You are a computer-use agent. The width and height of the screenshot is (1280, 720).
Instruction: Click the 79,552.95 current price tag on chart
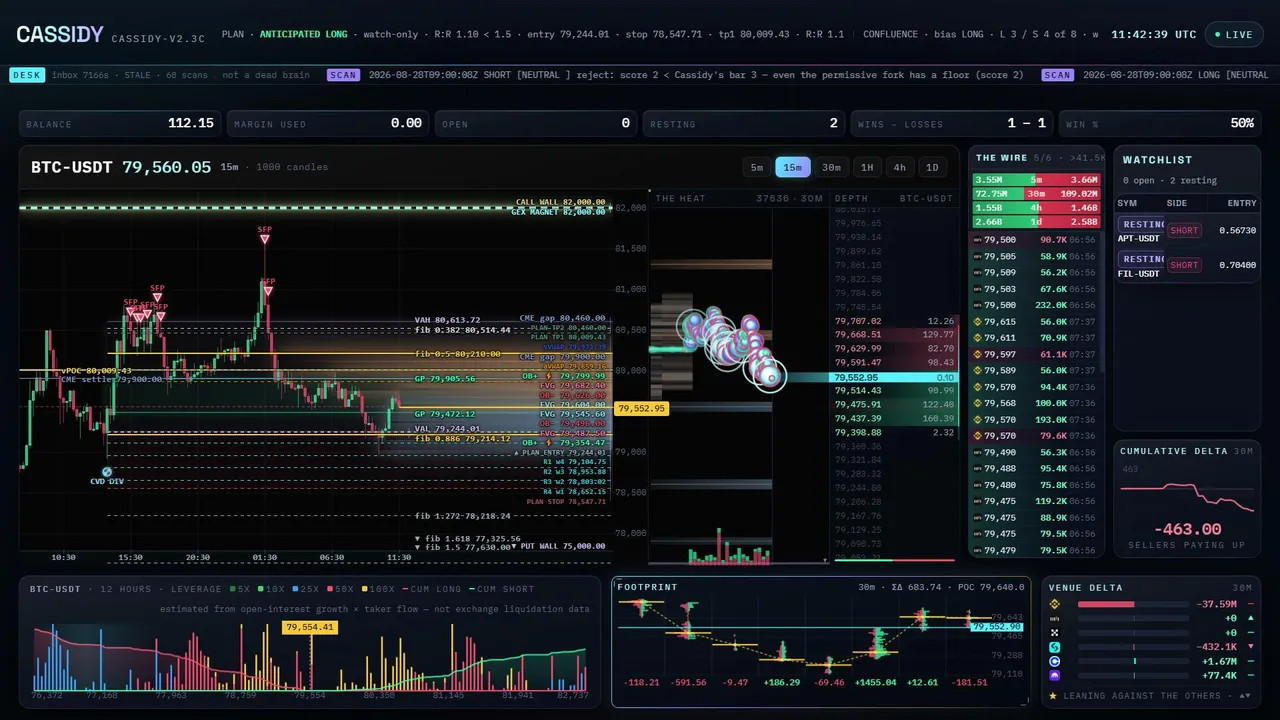pyautogui.click(x=642, y=408)
